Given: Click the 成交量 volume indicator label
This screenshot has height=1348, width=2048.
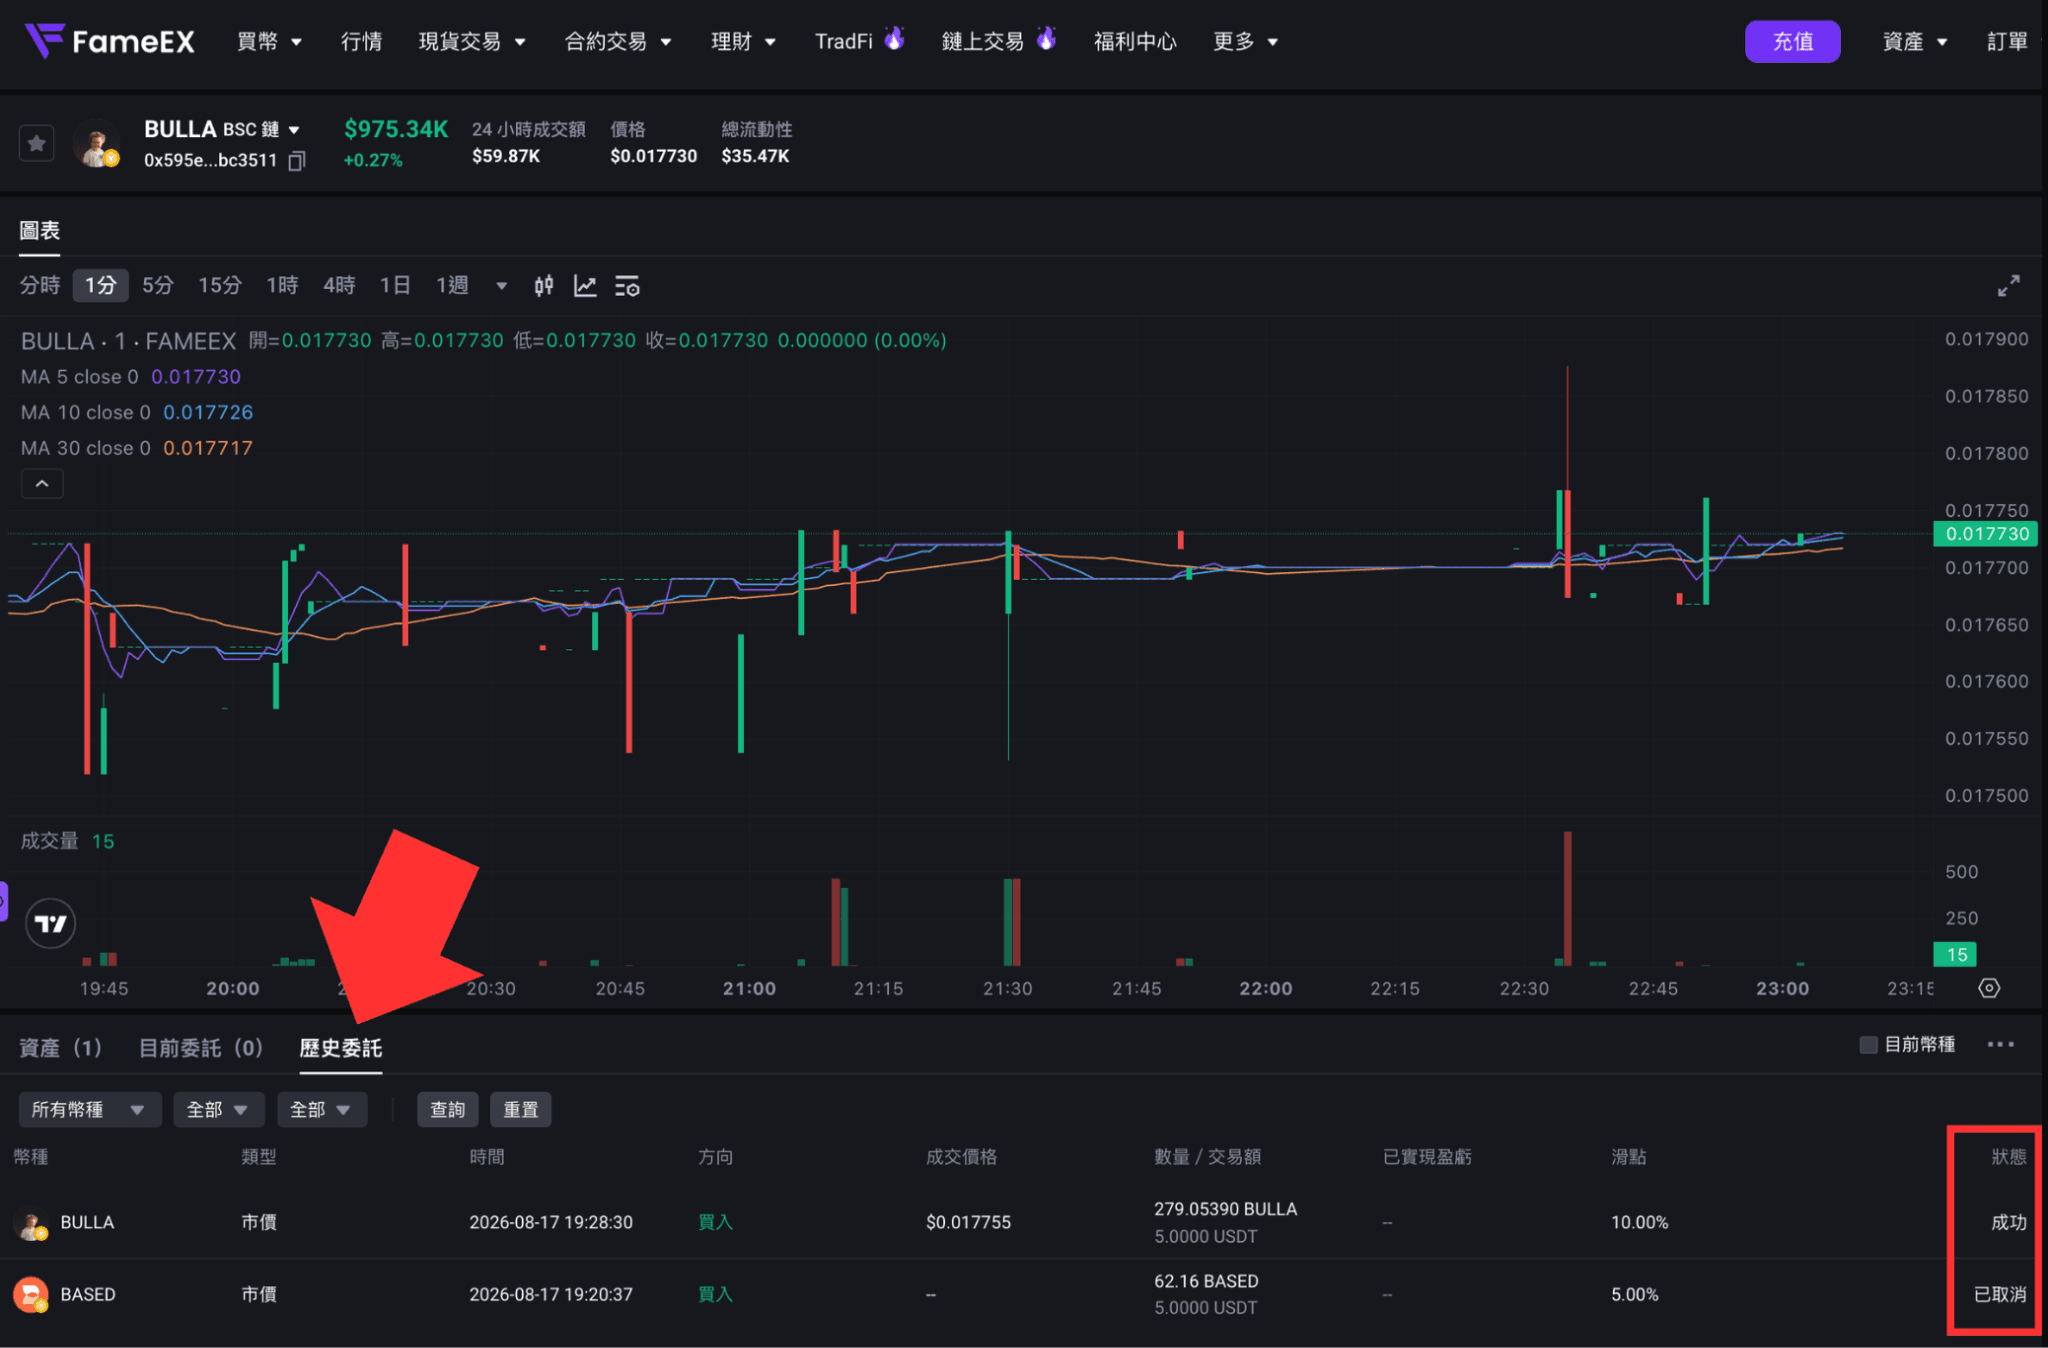Looking at the screenshot, I should (x=50, y=842).
